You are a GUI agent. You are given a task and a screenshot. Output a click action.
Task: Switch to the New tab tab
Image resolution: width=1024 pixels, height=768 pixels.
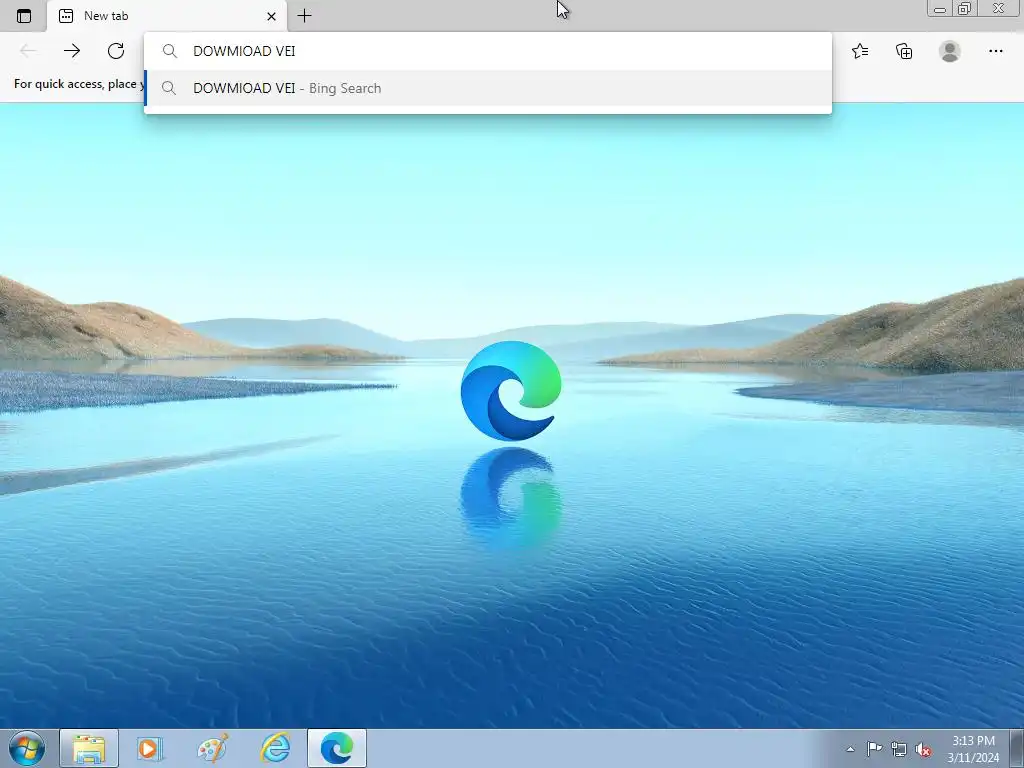pyautogui.click(x=167, y=16)
